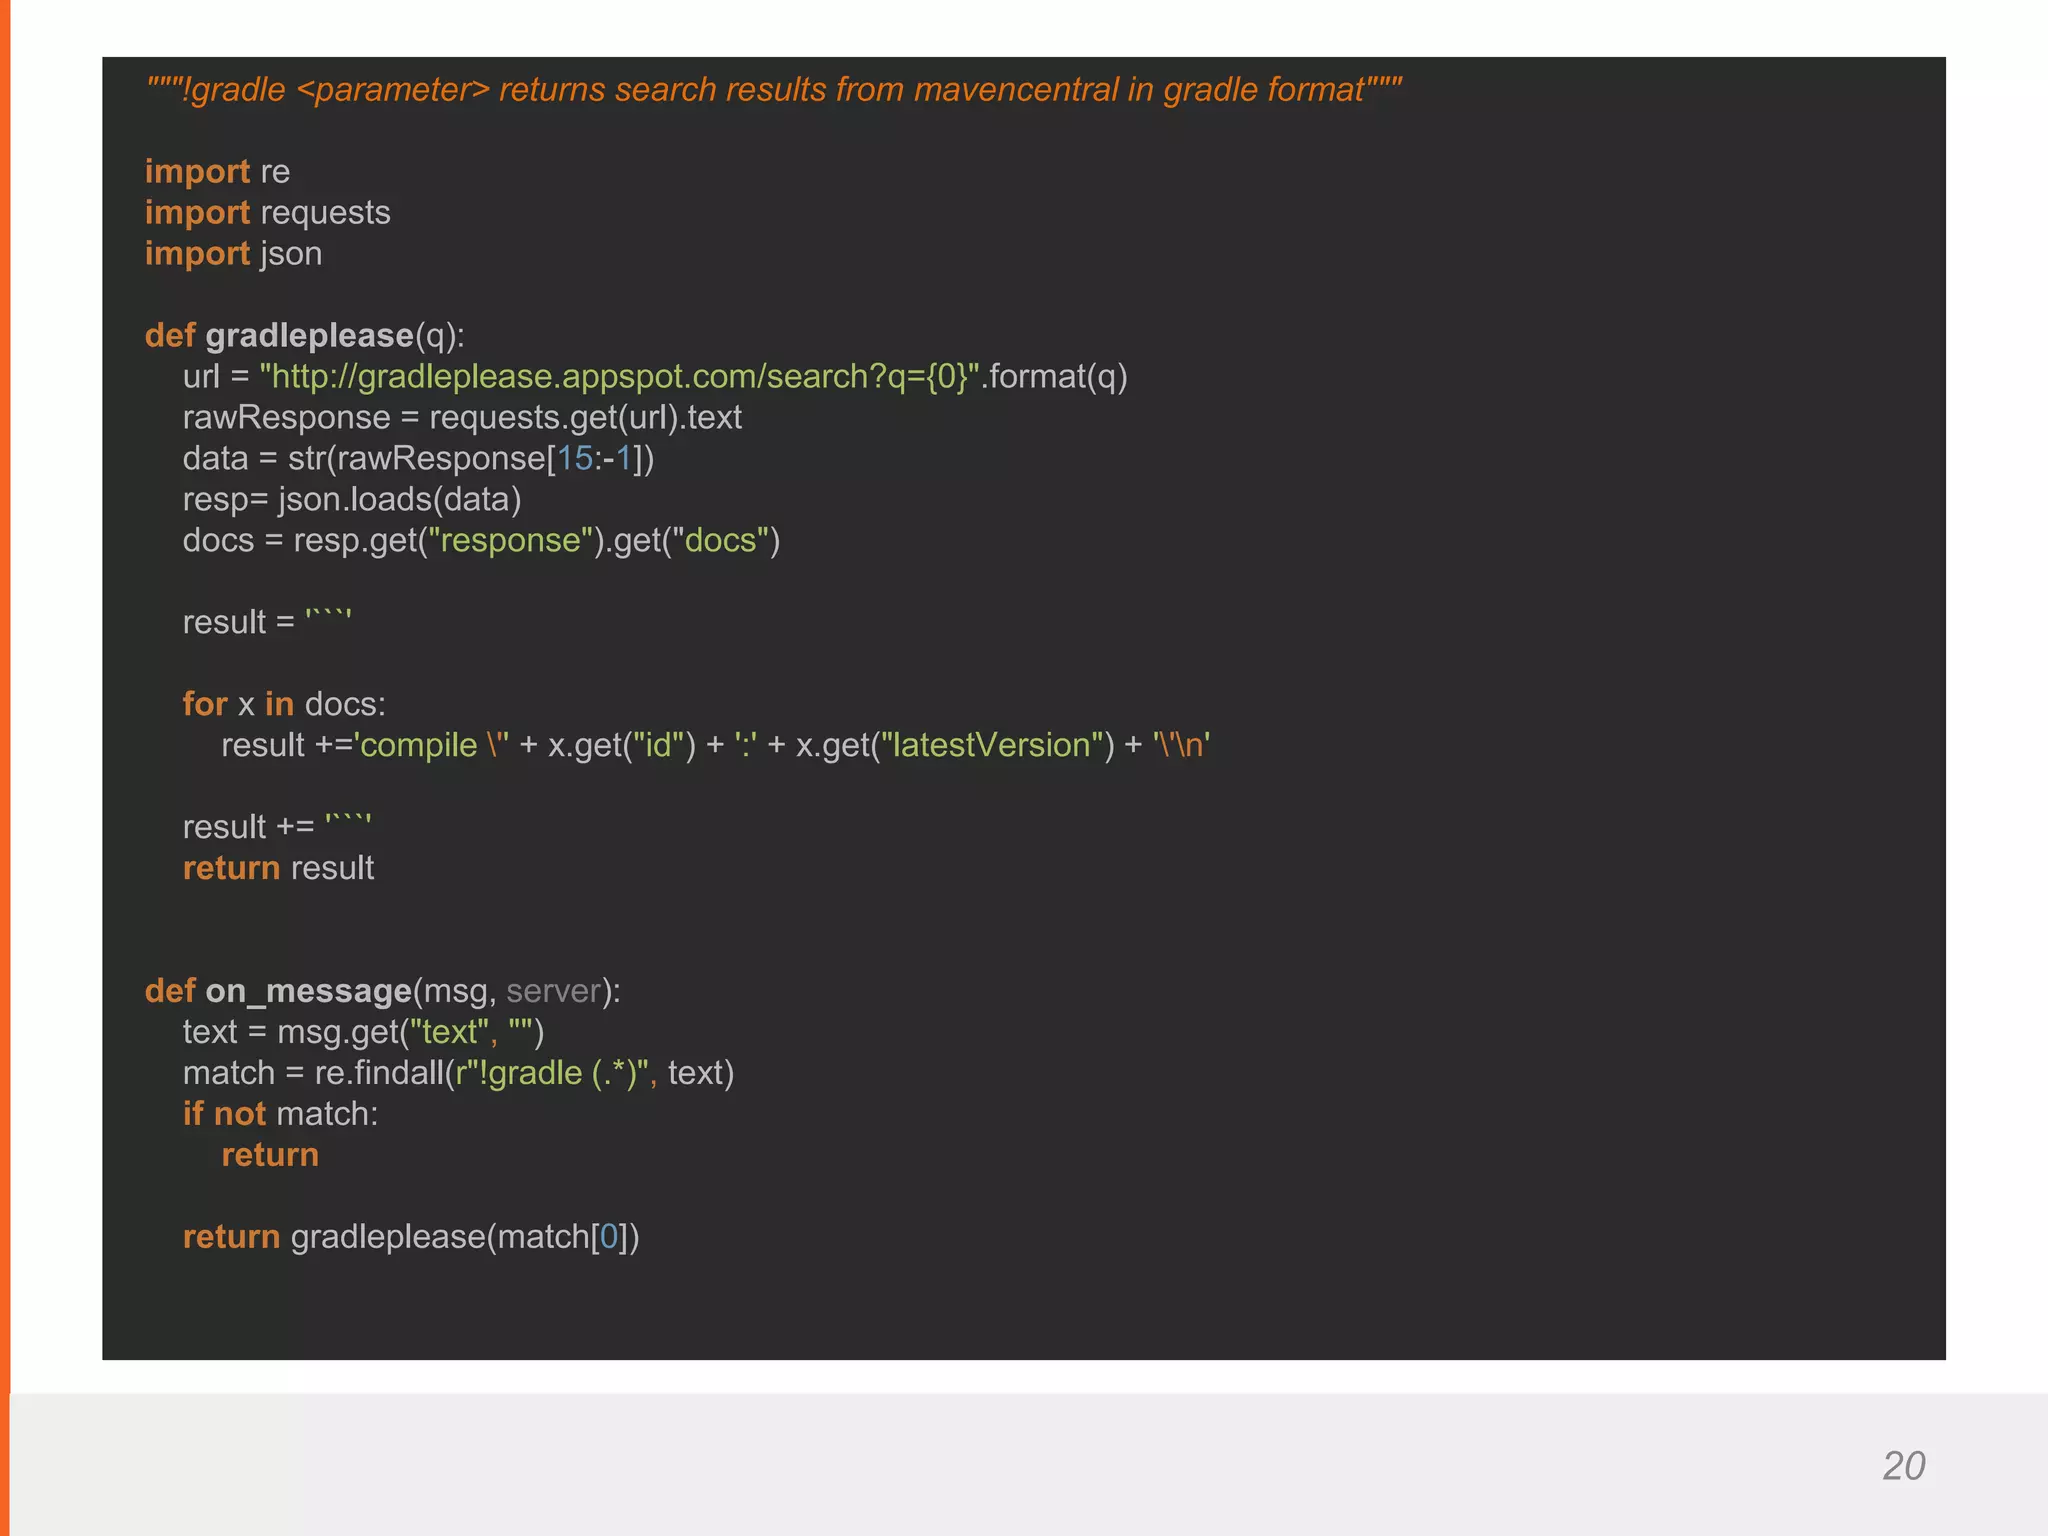2048x1536 pixels.
Task: Click the 'def on_message(msg, server):' definition
Action: point(383,991)
